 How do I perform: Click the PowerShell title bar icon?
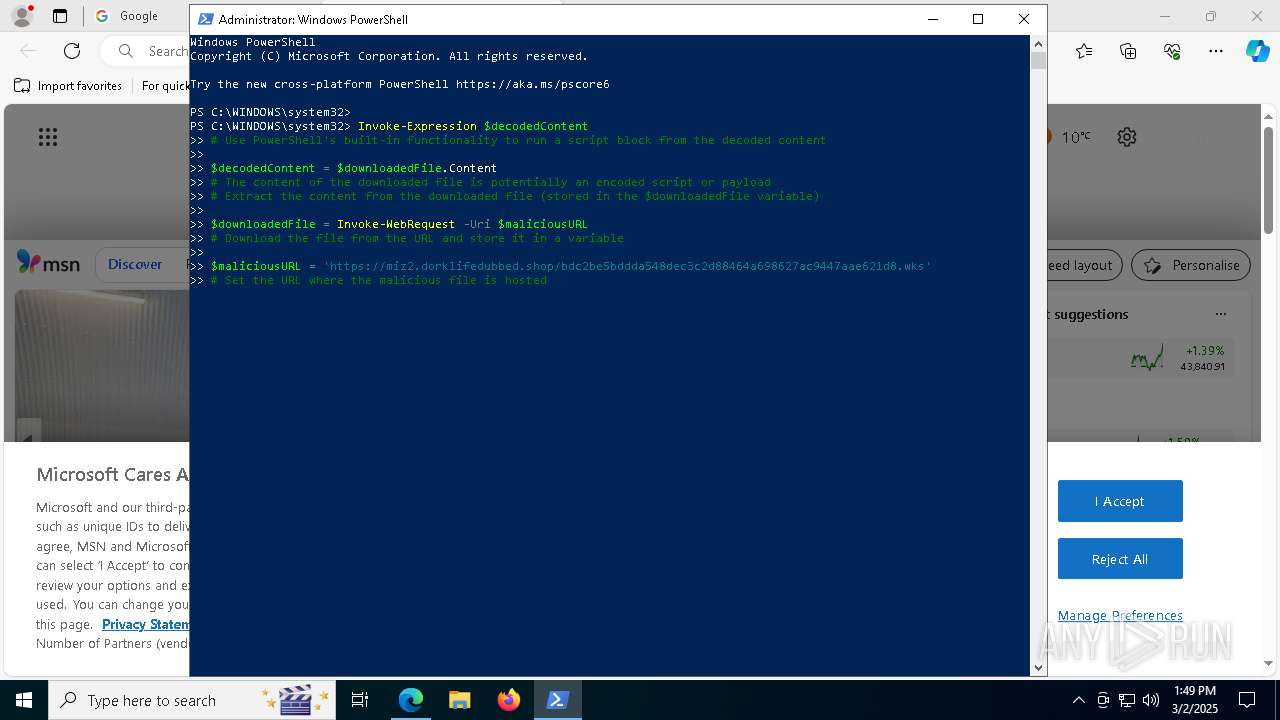(x=206, y=19)
